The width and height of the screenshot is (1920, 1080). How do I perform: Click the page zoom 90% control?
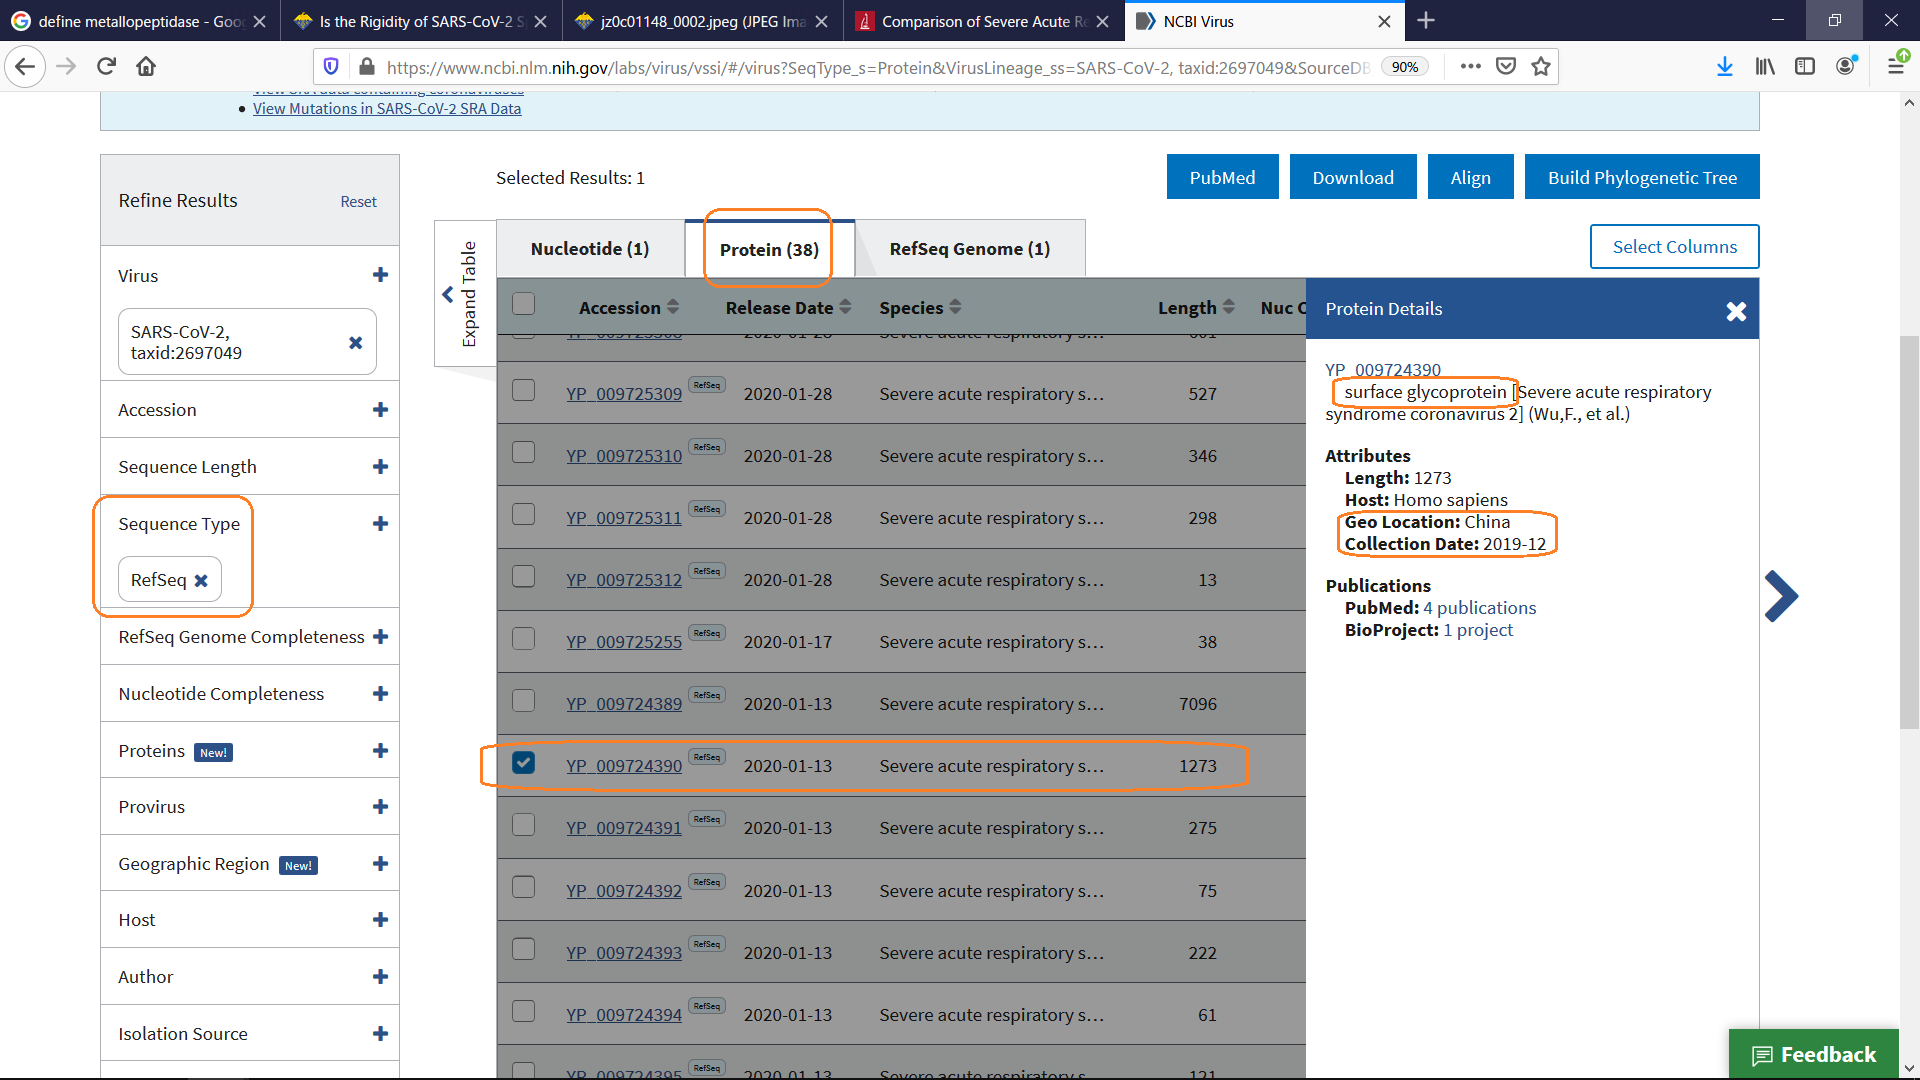[x=1405, y=66]
